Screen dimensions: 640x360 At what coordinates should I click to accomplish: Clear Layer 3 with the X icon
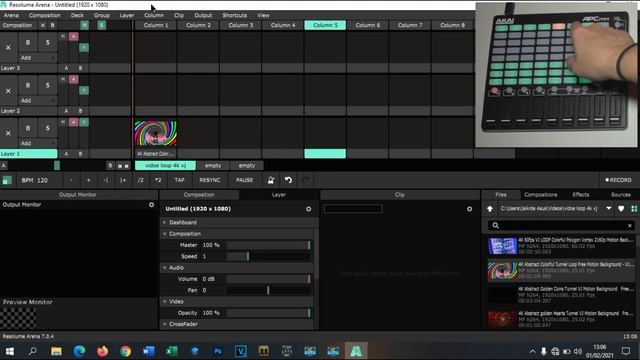(x=8, y=47)
